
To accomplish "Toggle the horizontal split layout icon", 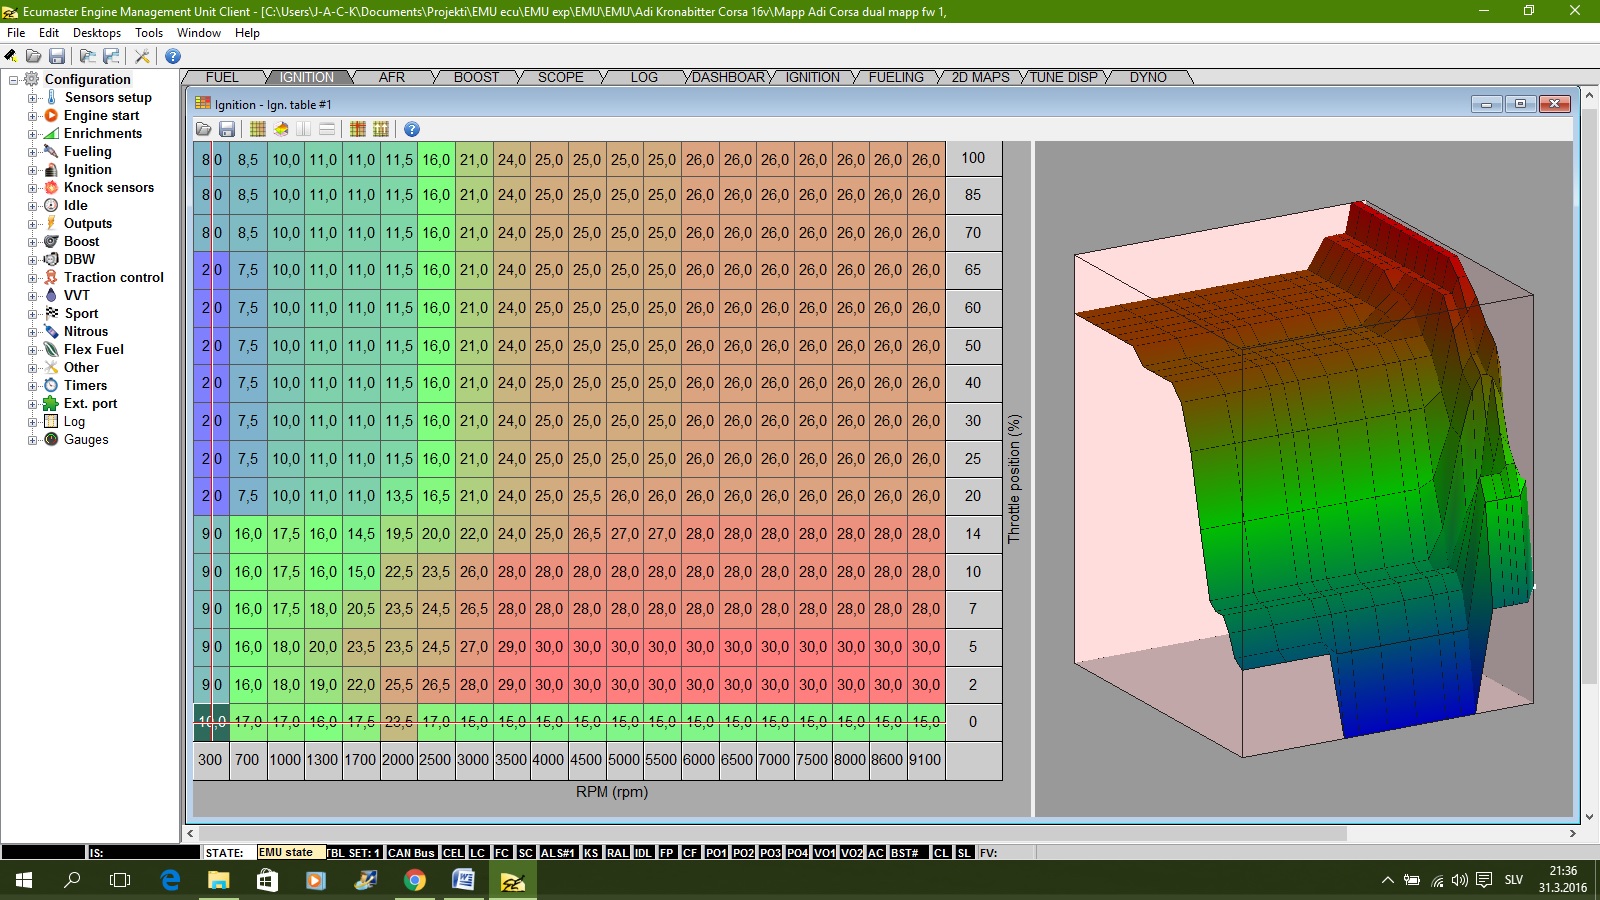I will click(x=326, y=129).
